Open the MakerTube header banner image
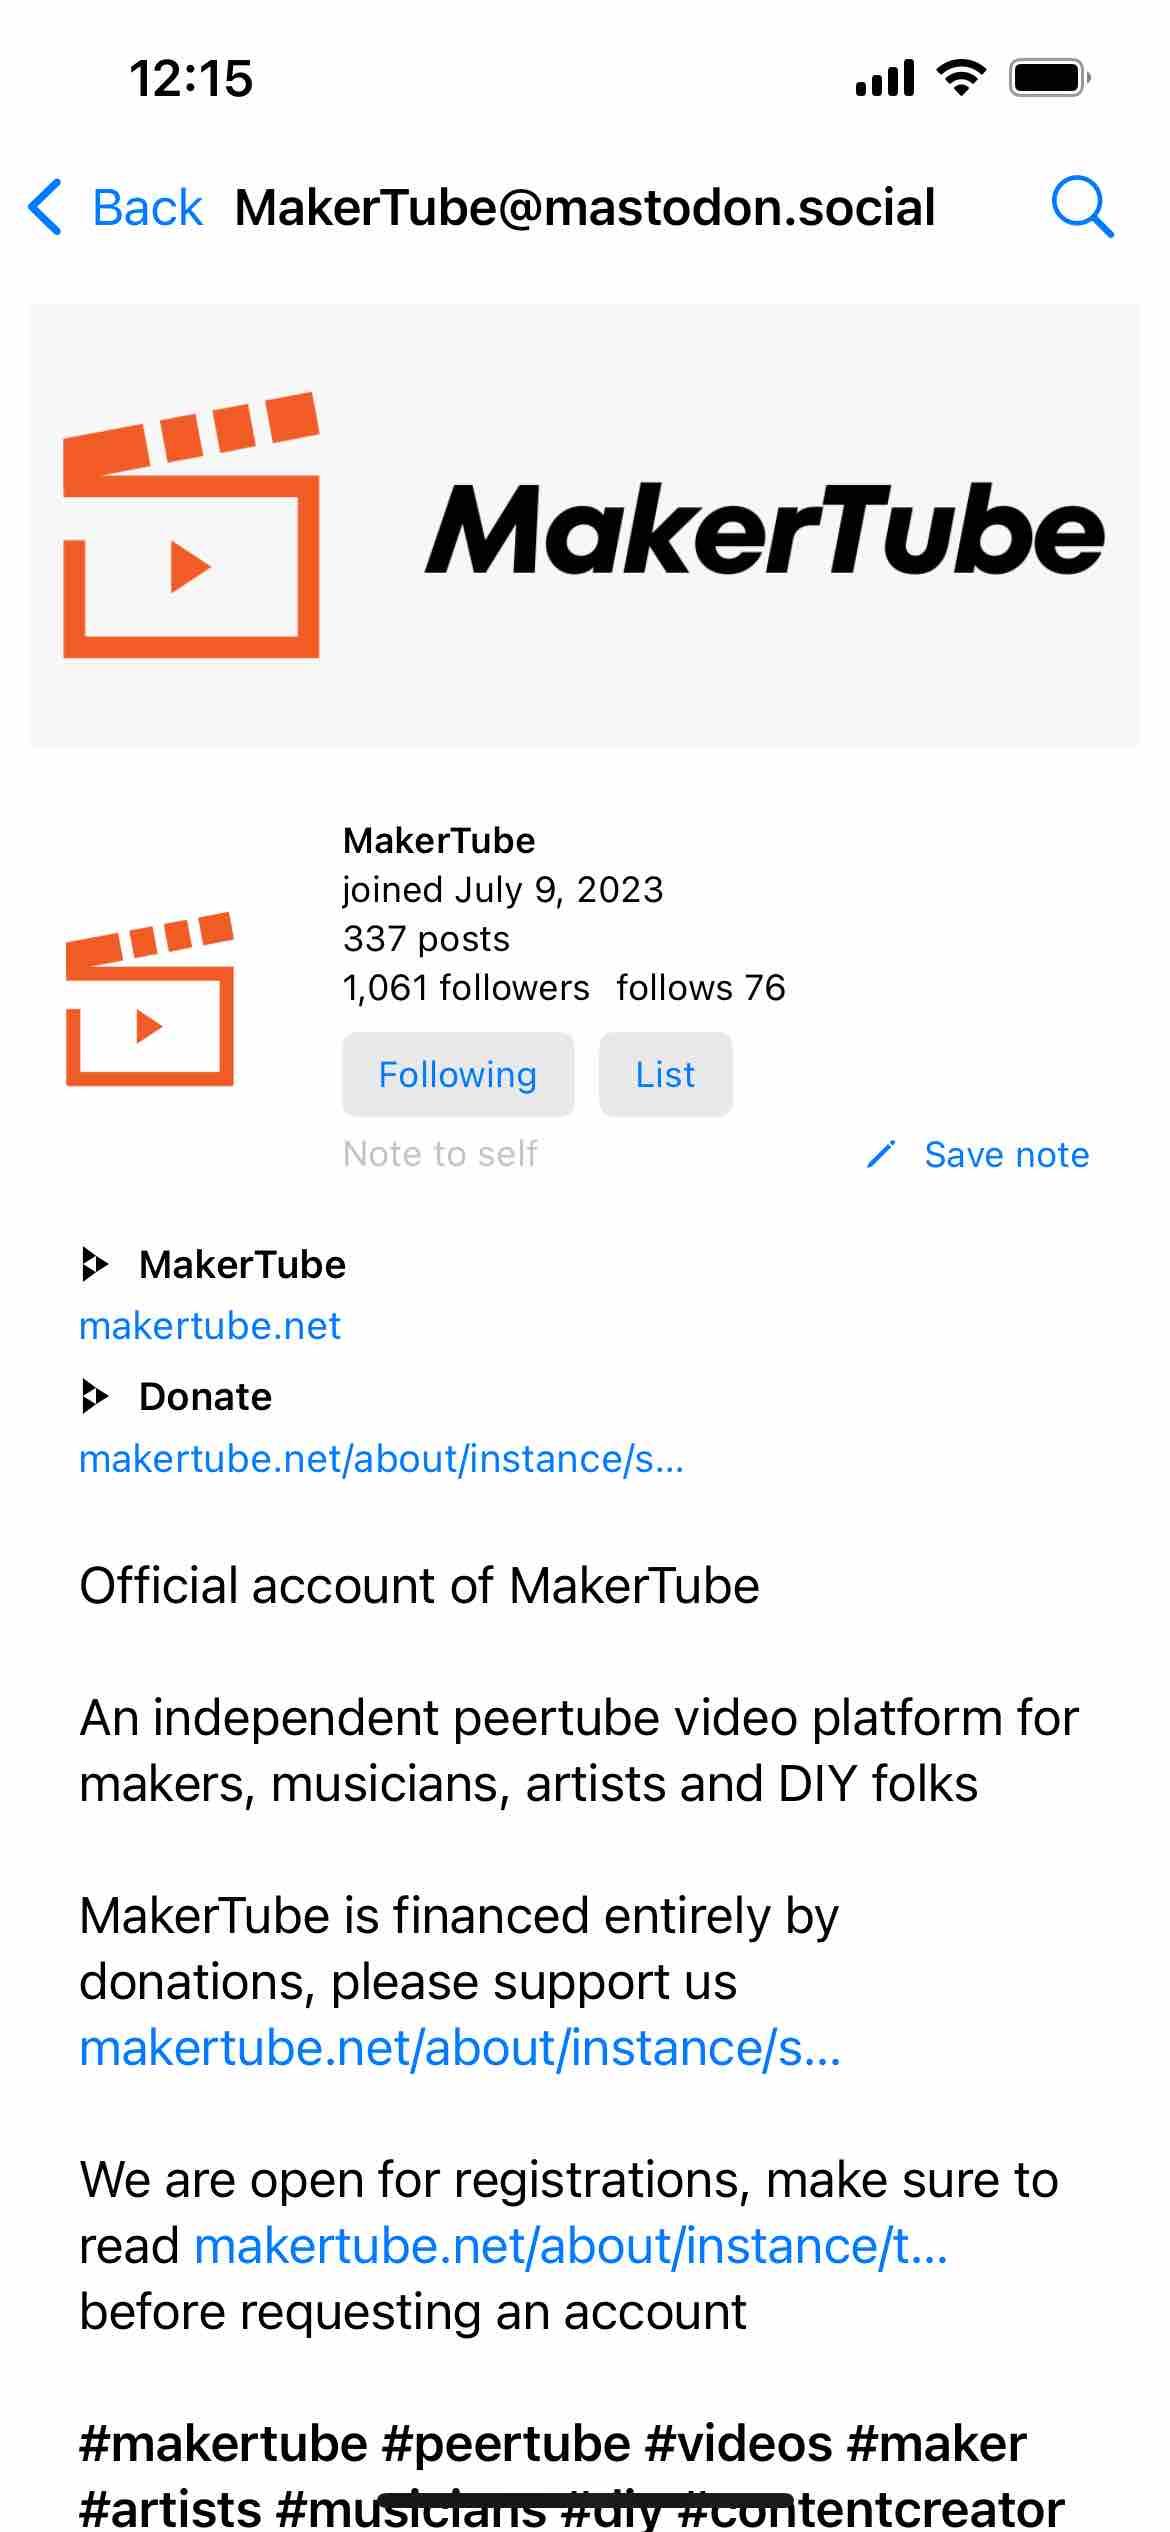 click(x=584, y=526)
